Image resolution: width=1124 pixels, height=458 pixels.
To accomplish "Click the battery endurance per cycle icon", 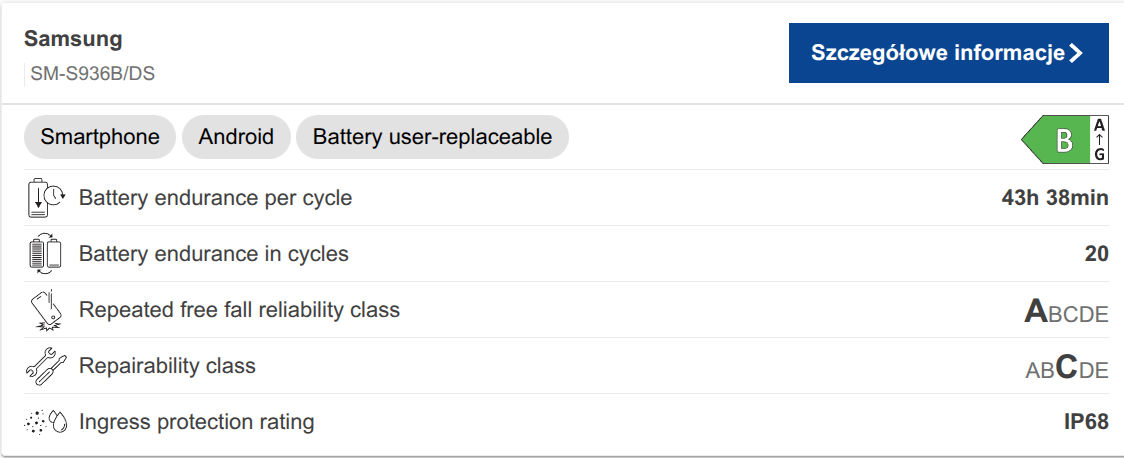I will [x=46, y=198].
